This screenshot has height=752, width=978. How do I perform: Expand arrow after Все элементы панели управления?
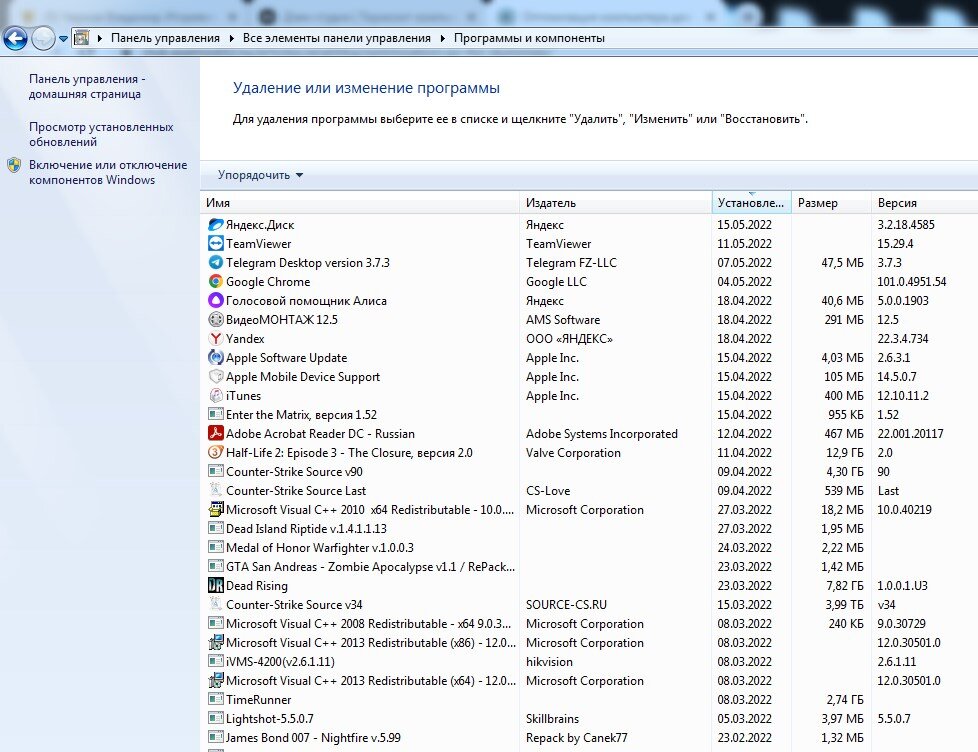[442, 38]
